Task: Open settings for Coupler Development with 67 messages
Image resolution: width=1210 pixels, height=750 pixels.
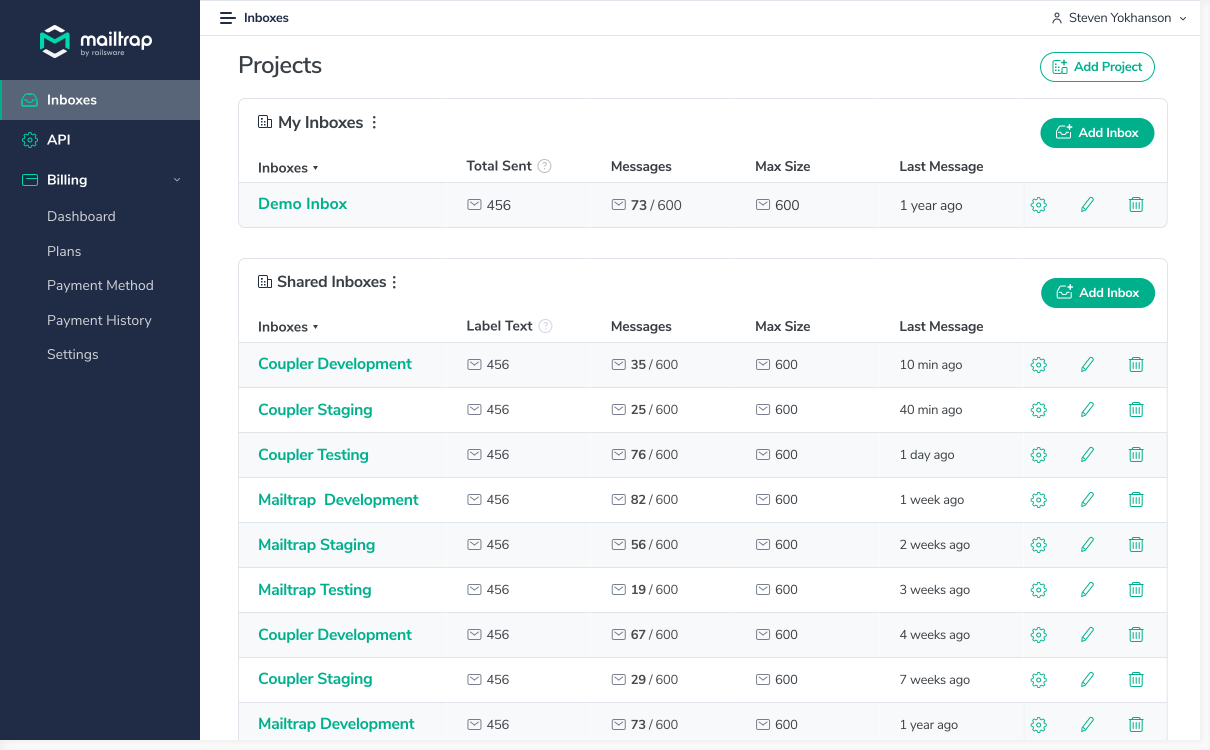Action: click(1039, 635)
